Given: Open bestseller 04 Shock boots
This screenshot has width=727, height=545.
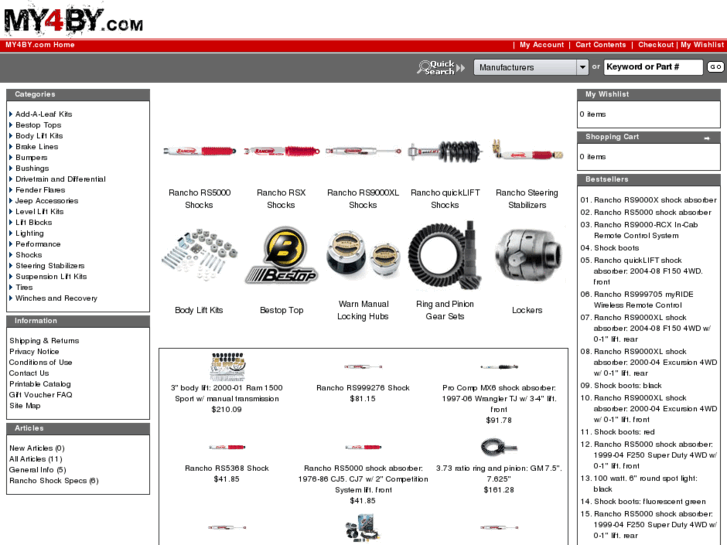Looking at the screenshot, I should coord(616,248).
